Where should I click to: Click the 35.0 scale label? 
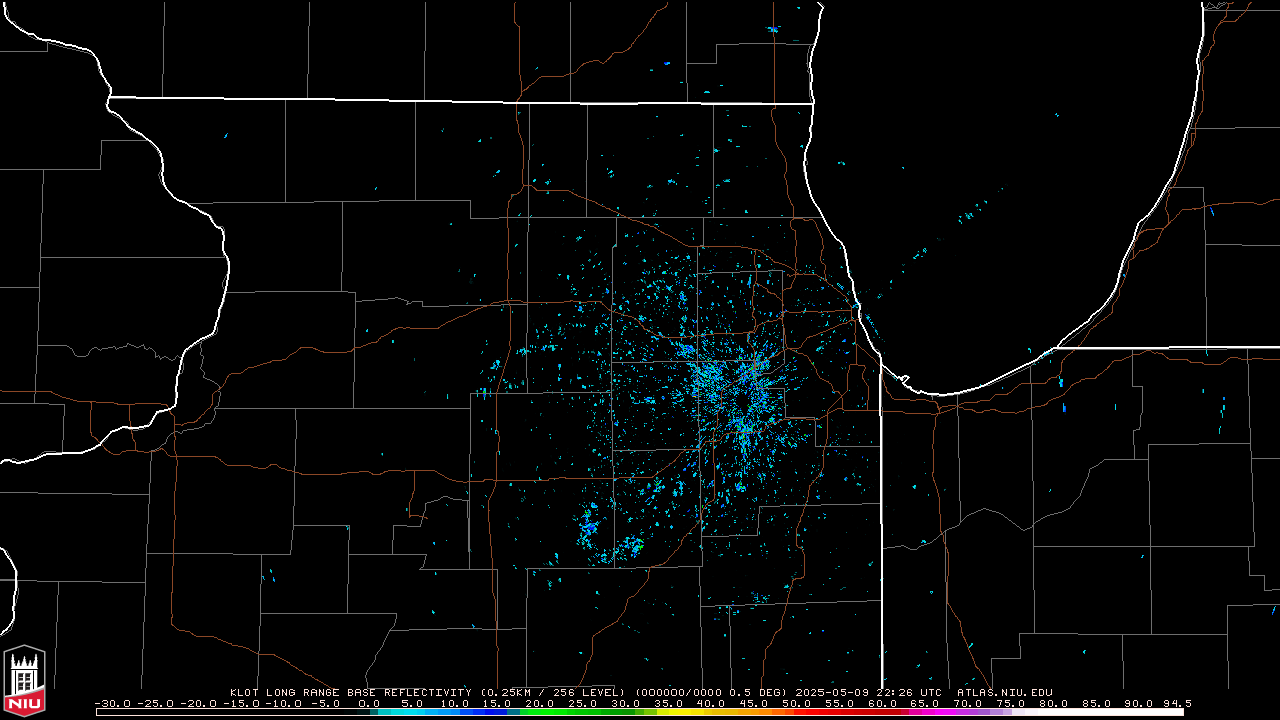pyautogui.click(x=668, y=703)
